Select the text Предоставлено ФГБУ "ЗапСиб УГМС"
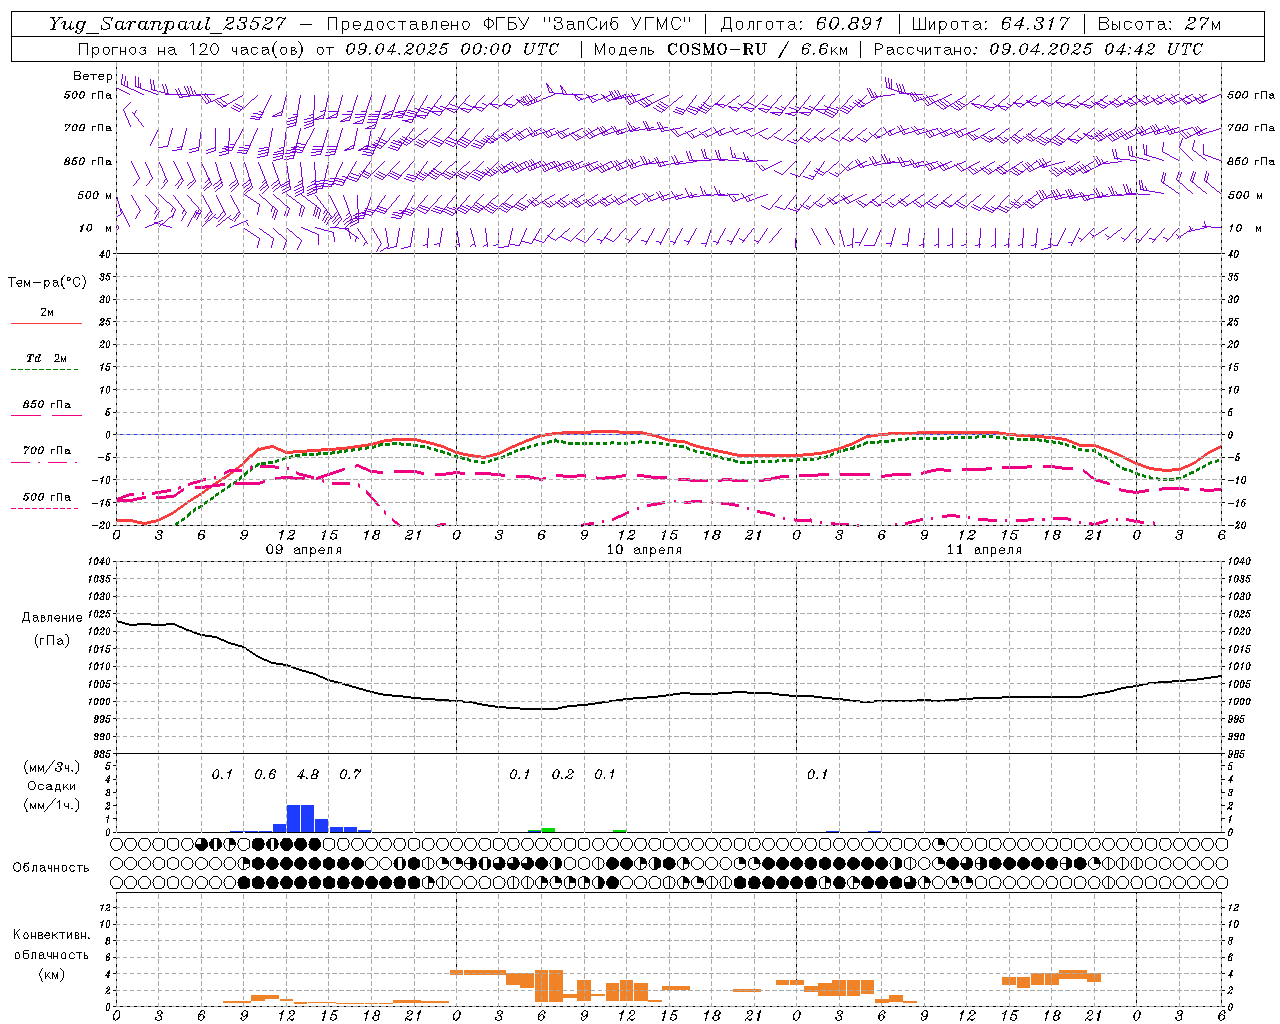 coord(509,24)
